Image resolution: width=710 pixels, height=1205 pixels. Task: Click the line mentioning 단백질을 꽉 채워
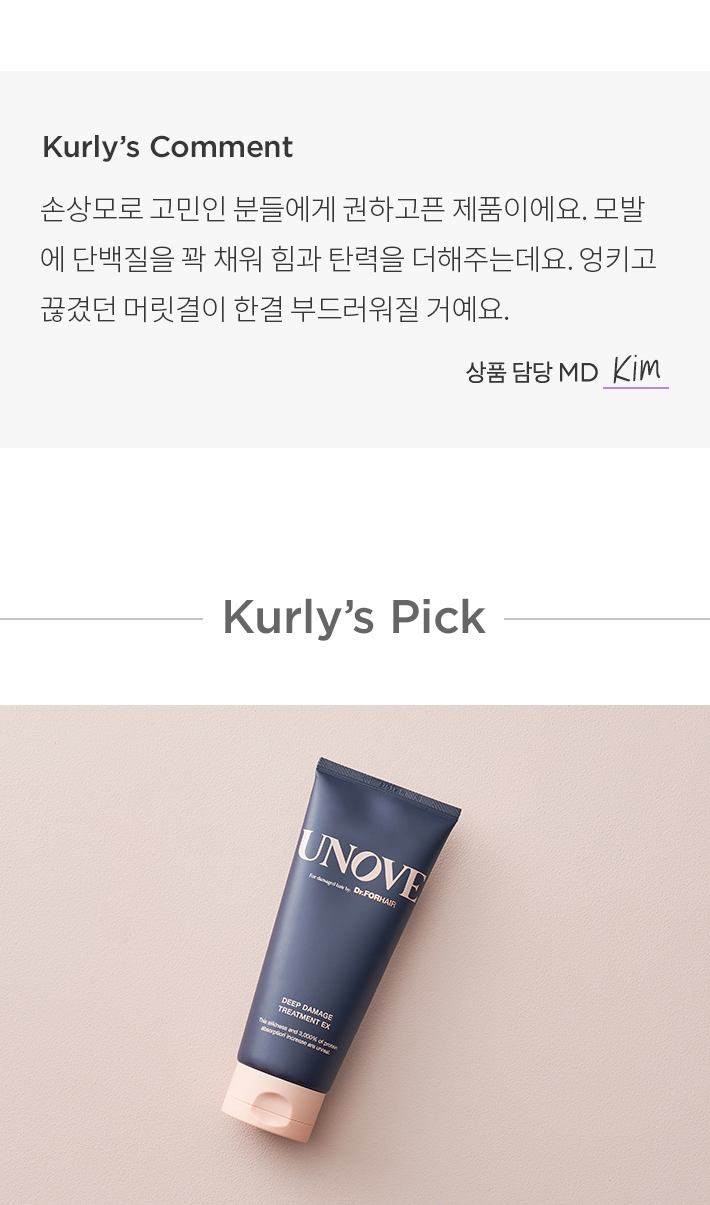(x=348, y=259)
